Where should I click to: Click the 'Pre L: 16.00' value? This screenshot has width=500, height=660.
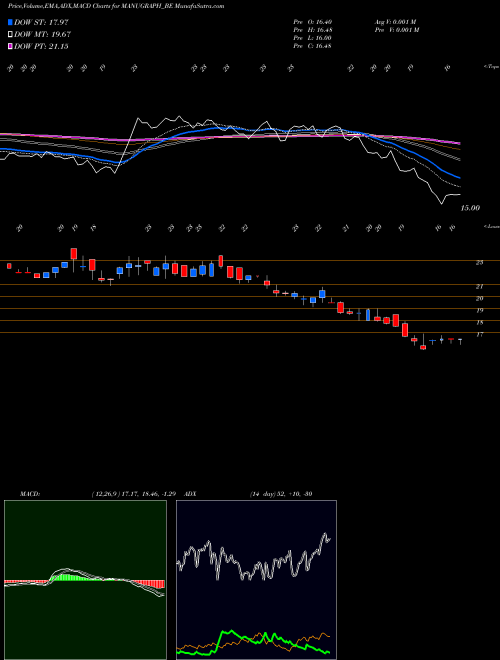[312, 38]
